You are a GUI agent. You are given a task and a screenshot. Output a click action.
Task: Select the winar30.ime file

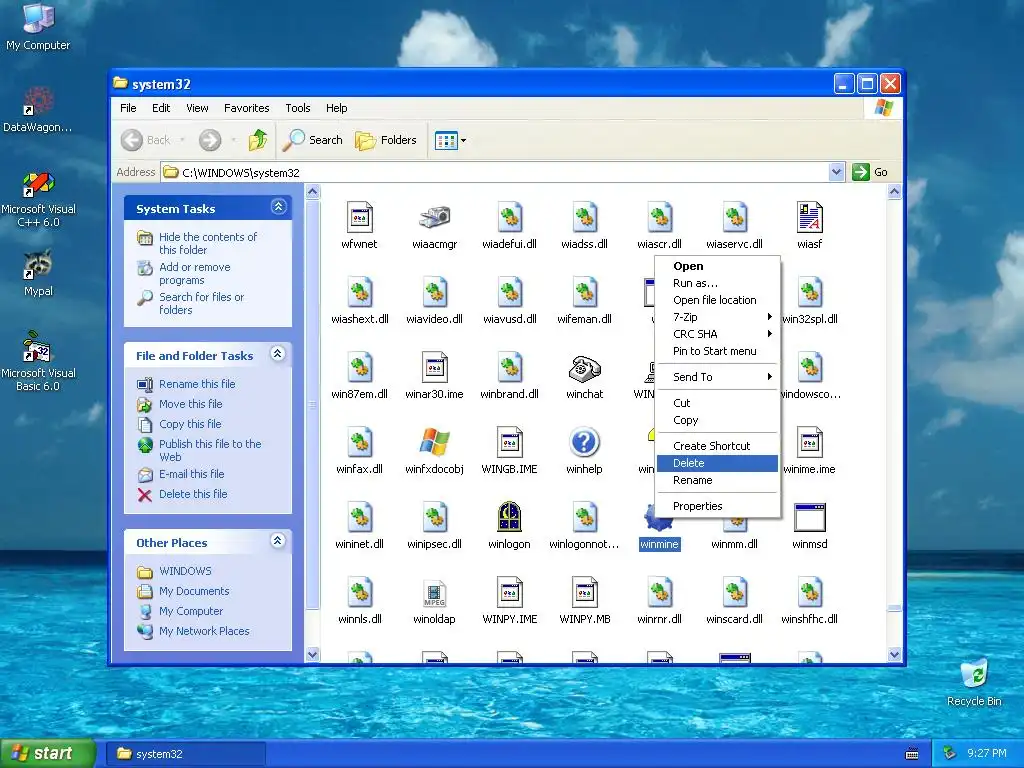tap(434, 376)
